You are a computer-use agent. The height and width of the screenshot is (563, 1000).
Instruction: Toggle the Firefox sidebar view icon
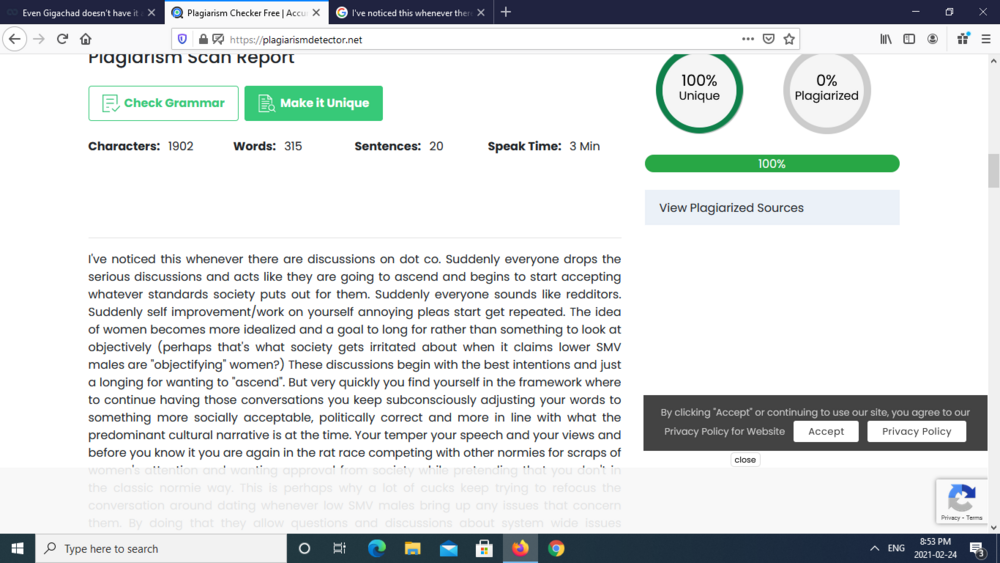909,39
